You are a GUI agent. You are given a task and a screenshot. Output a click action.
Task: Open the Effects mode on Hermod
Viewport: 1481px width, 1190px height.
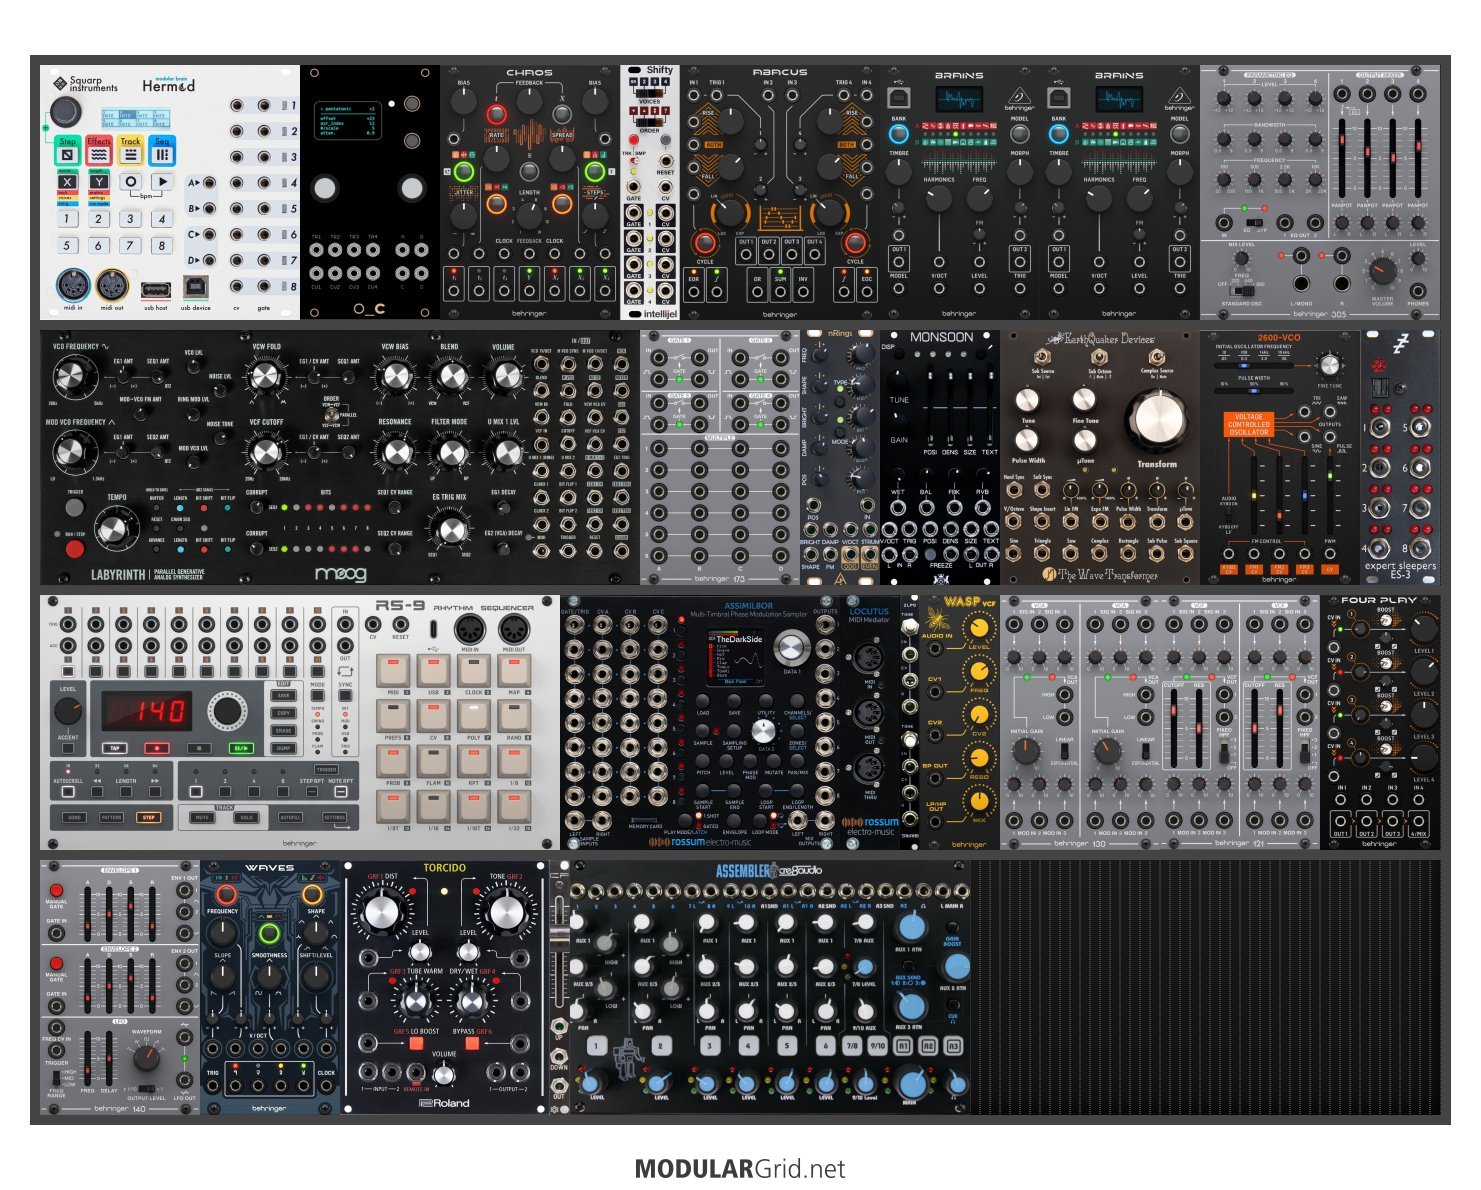pyautogui.click(x=99, y=150)
